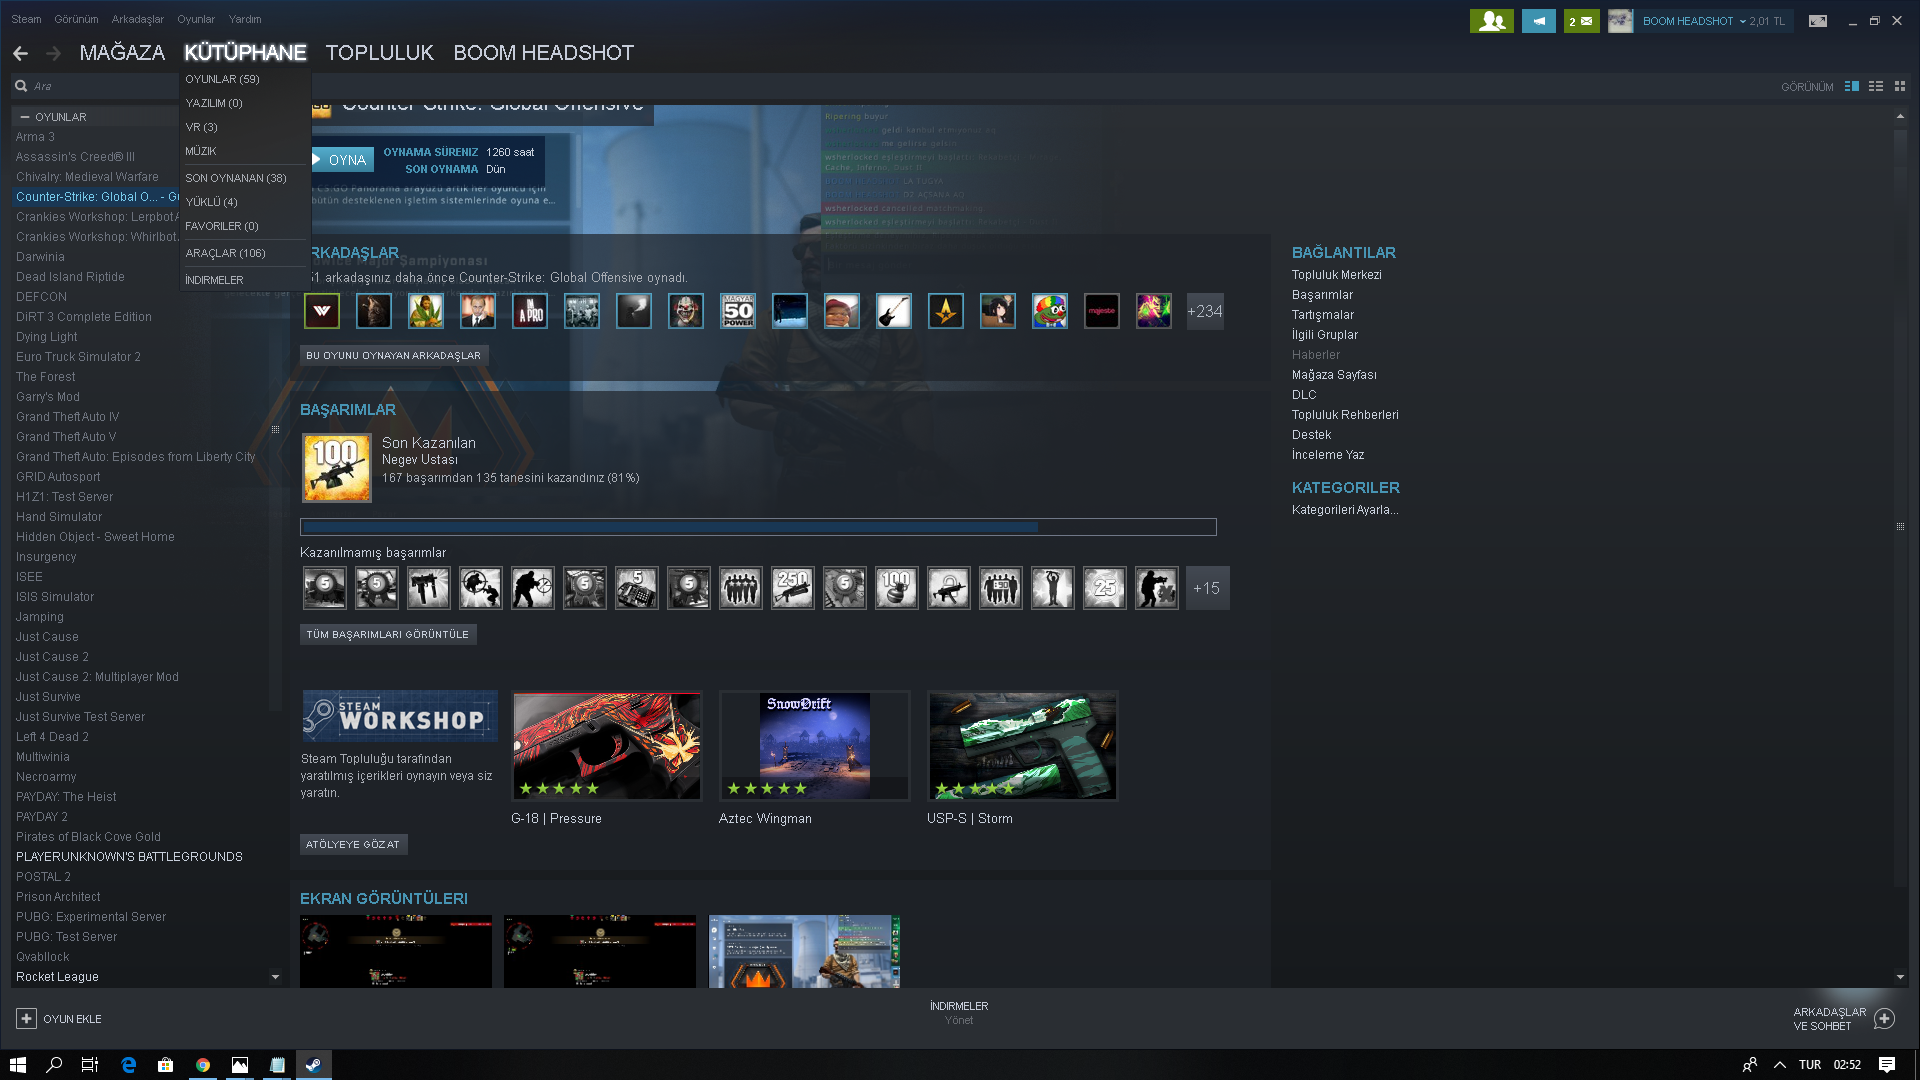Viewport: 1920px width, 1080px height.
Task: Open the Arkadaşlar menu in menu bar
Action: coord(137,19)
